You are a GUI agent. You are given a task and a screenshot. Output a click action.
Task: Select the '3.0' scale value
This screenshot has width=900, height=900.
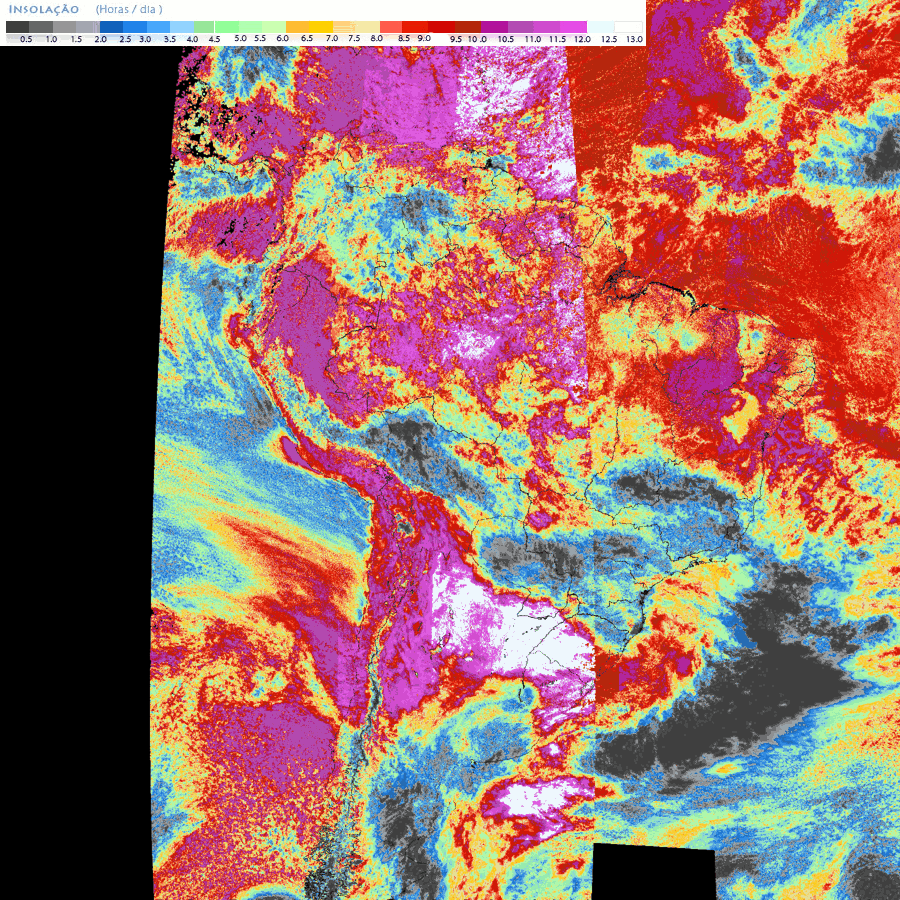pyautogui.click(x=145, y=39)
